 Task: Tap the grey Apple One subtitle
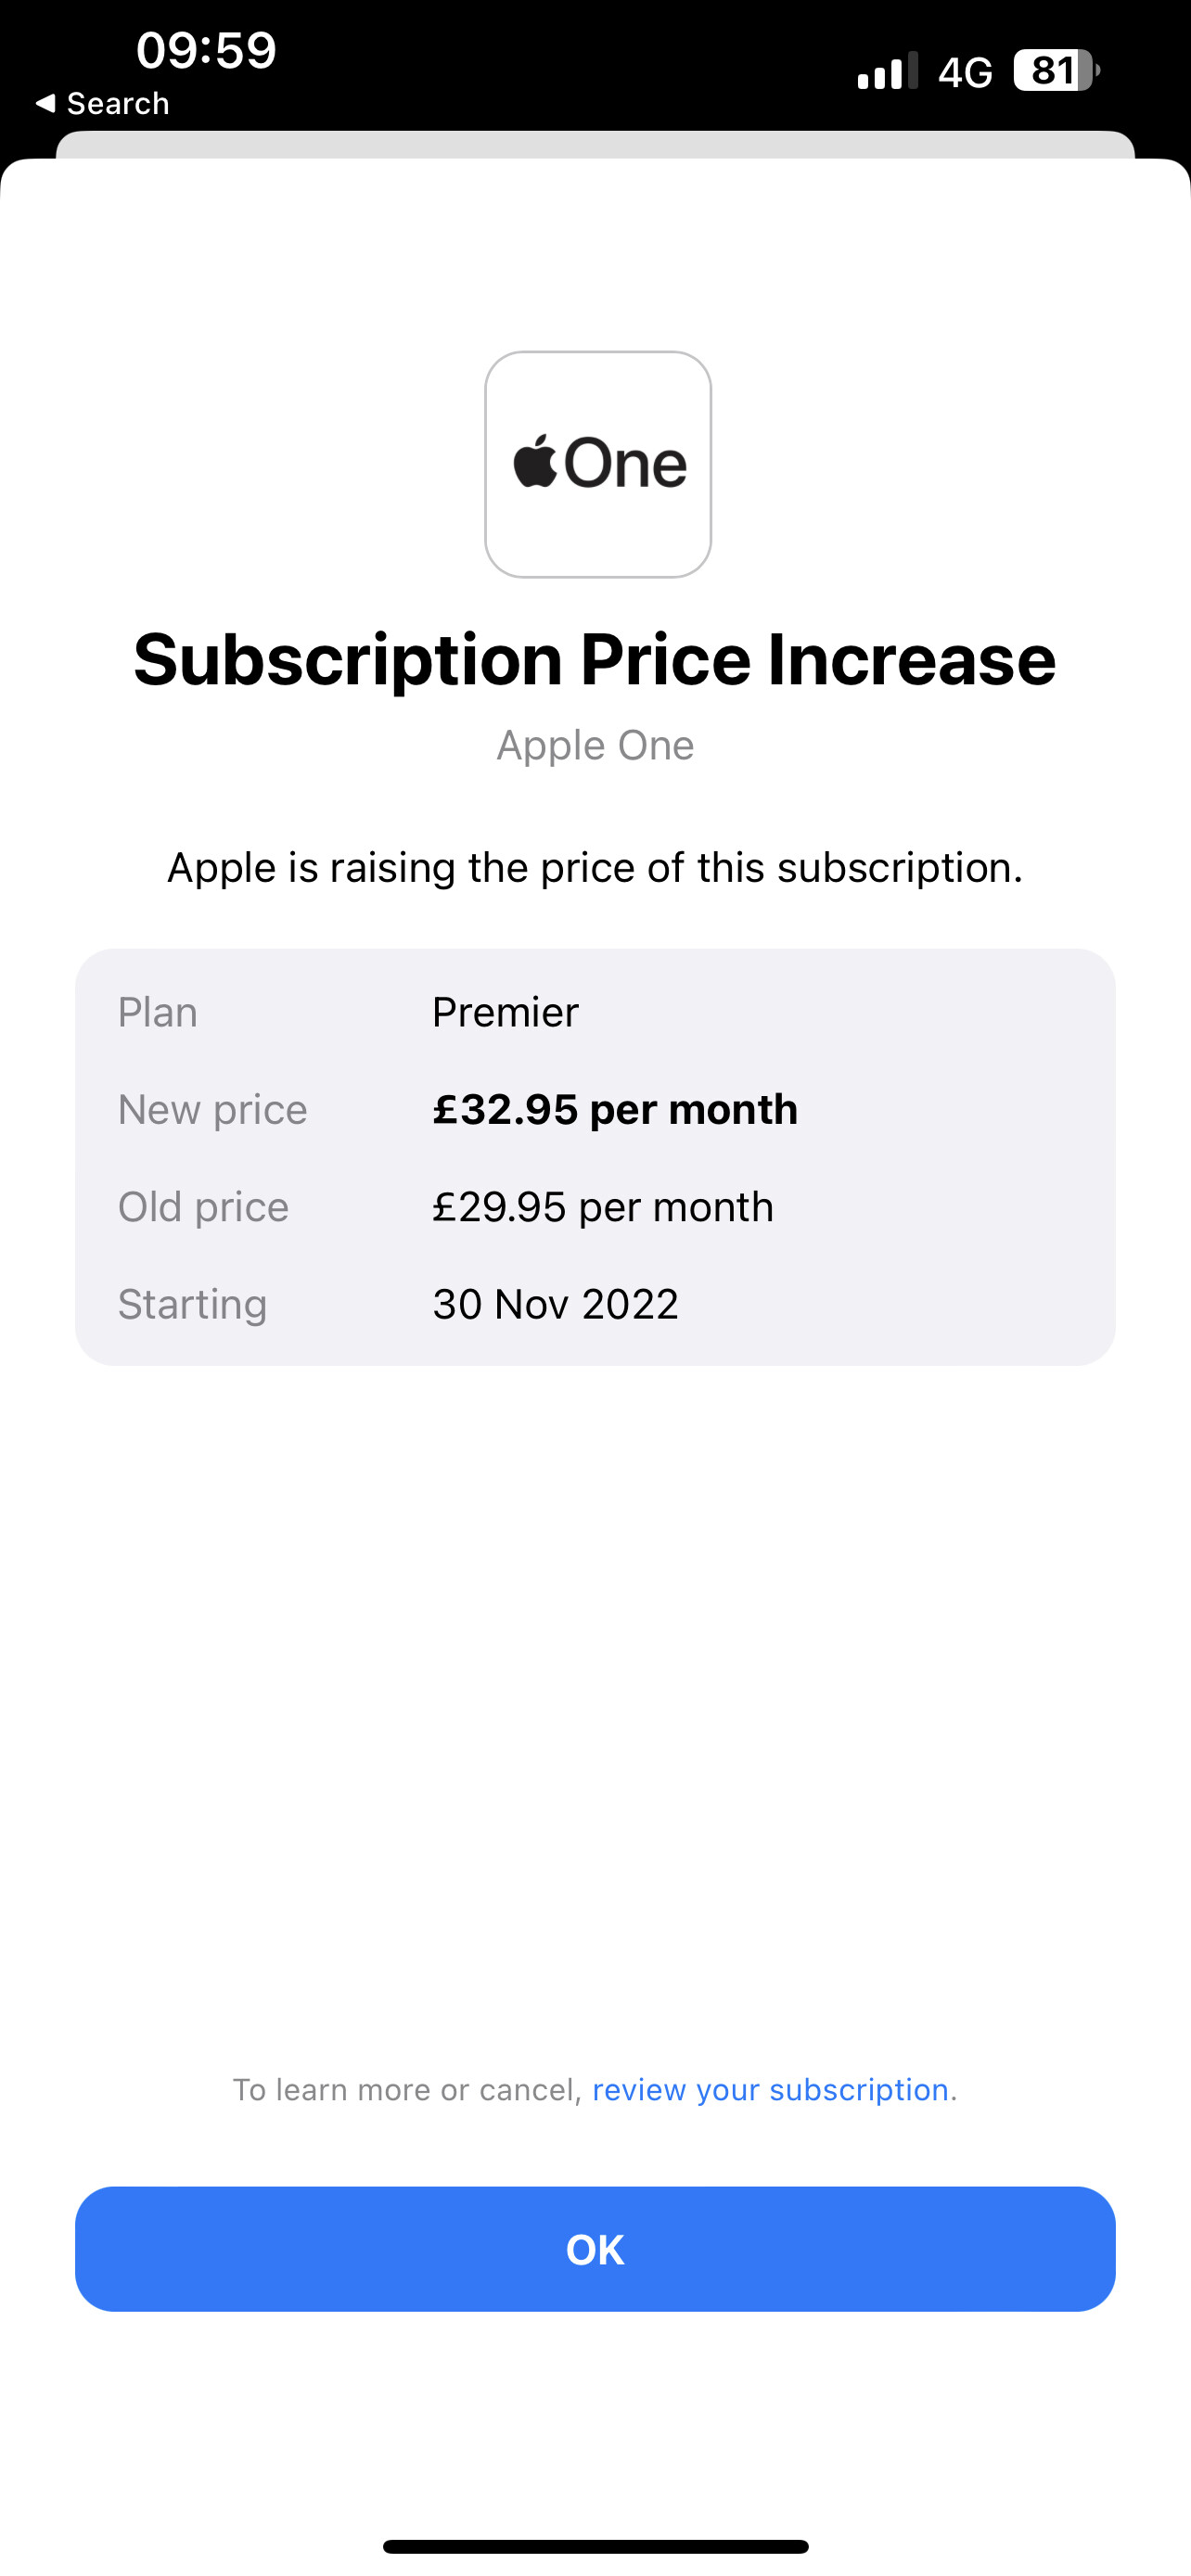tap(595, 745)
